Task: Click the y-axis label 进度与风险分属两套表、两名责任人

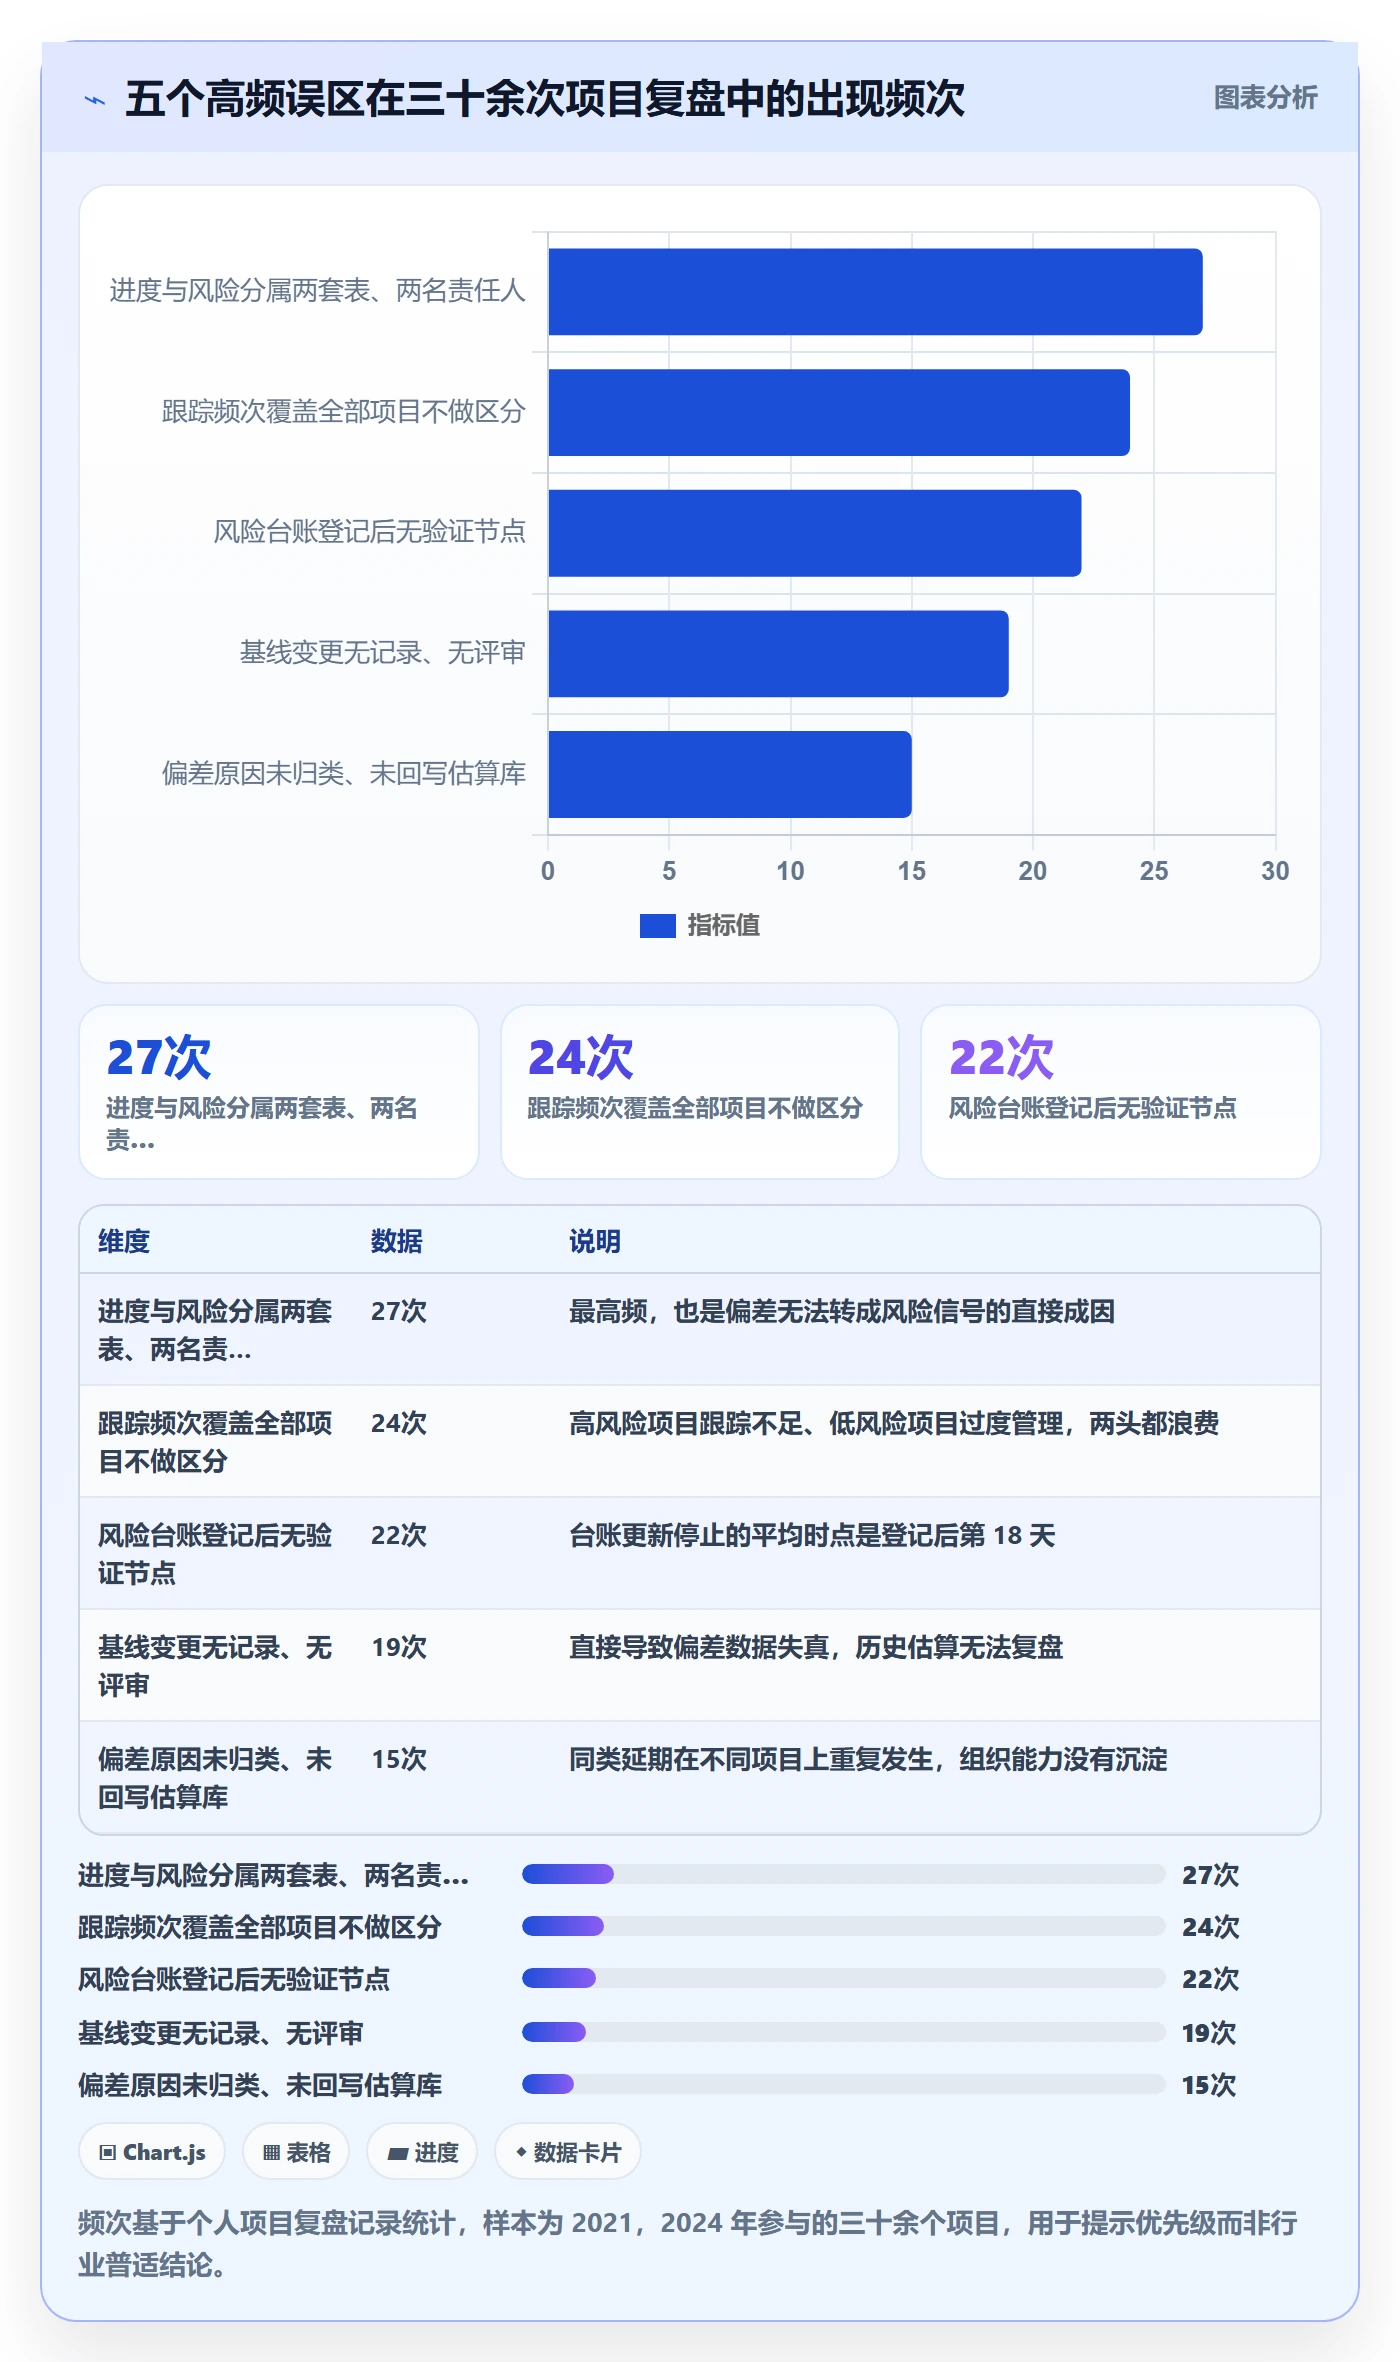Action: tap(318, 291)
